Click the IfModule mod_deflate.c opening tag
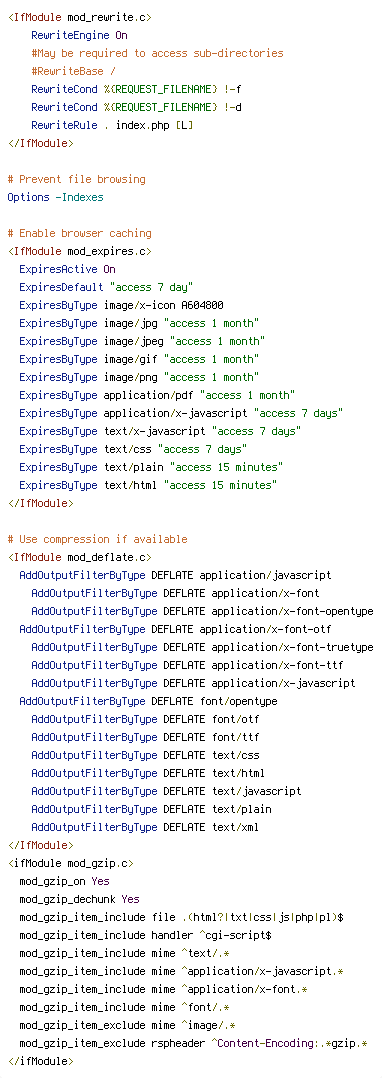 (80, 557)
